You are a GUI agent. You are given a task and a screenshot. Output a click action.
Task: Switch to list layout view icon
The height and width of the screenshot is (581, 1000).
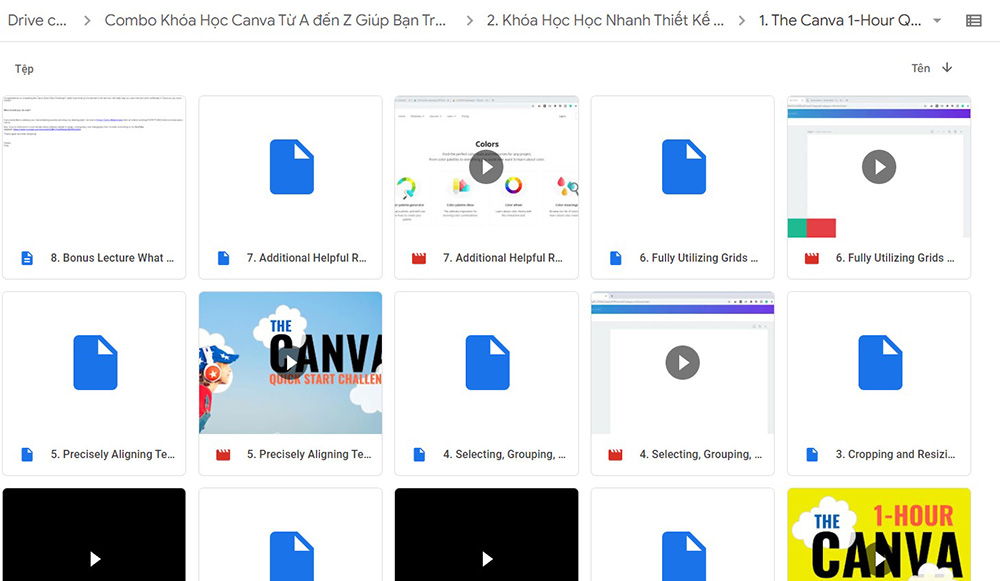pos(973,20)
